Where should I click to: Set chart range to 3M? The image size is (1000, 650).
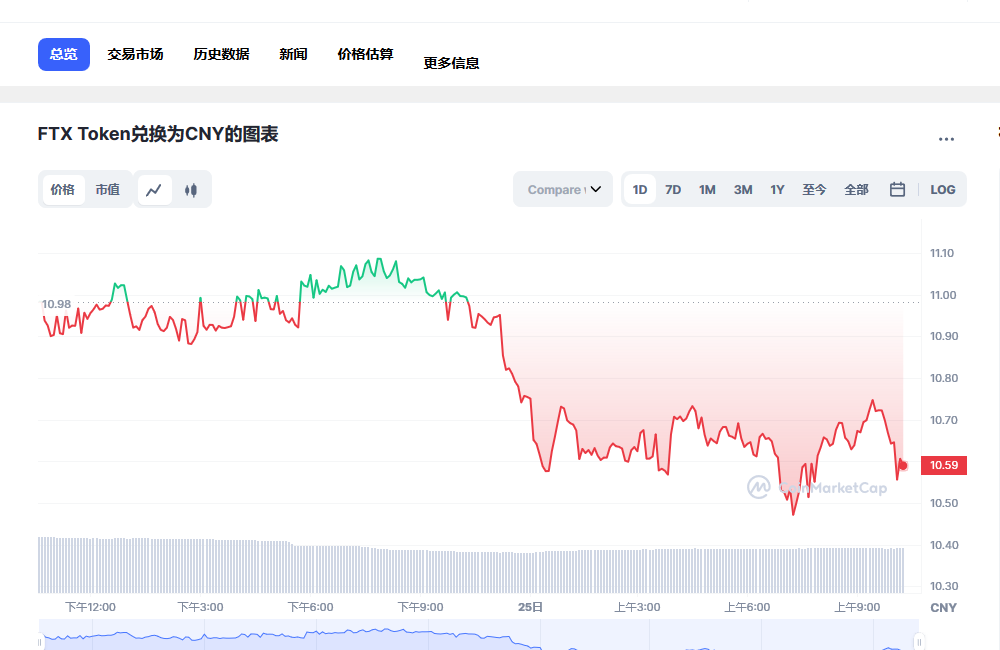coord(743,190)
